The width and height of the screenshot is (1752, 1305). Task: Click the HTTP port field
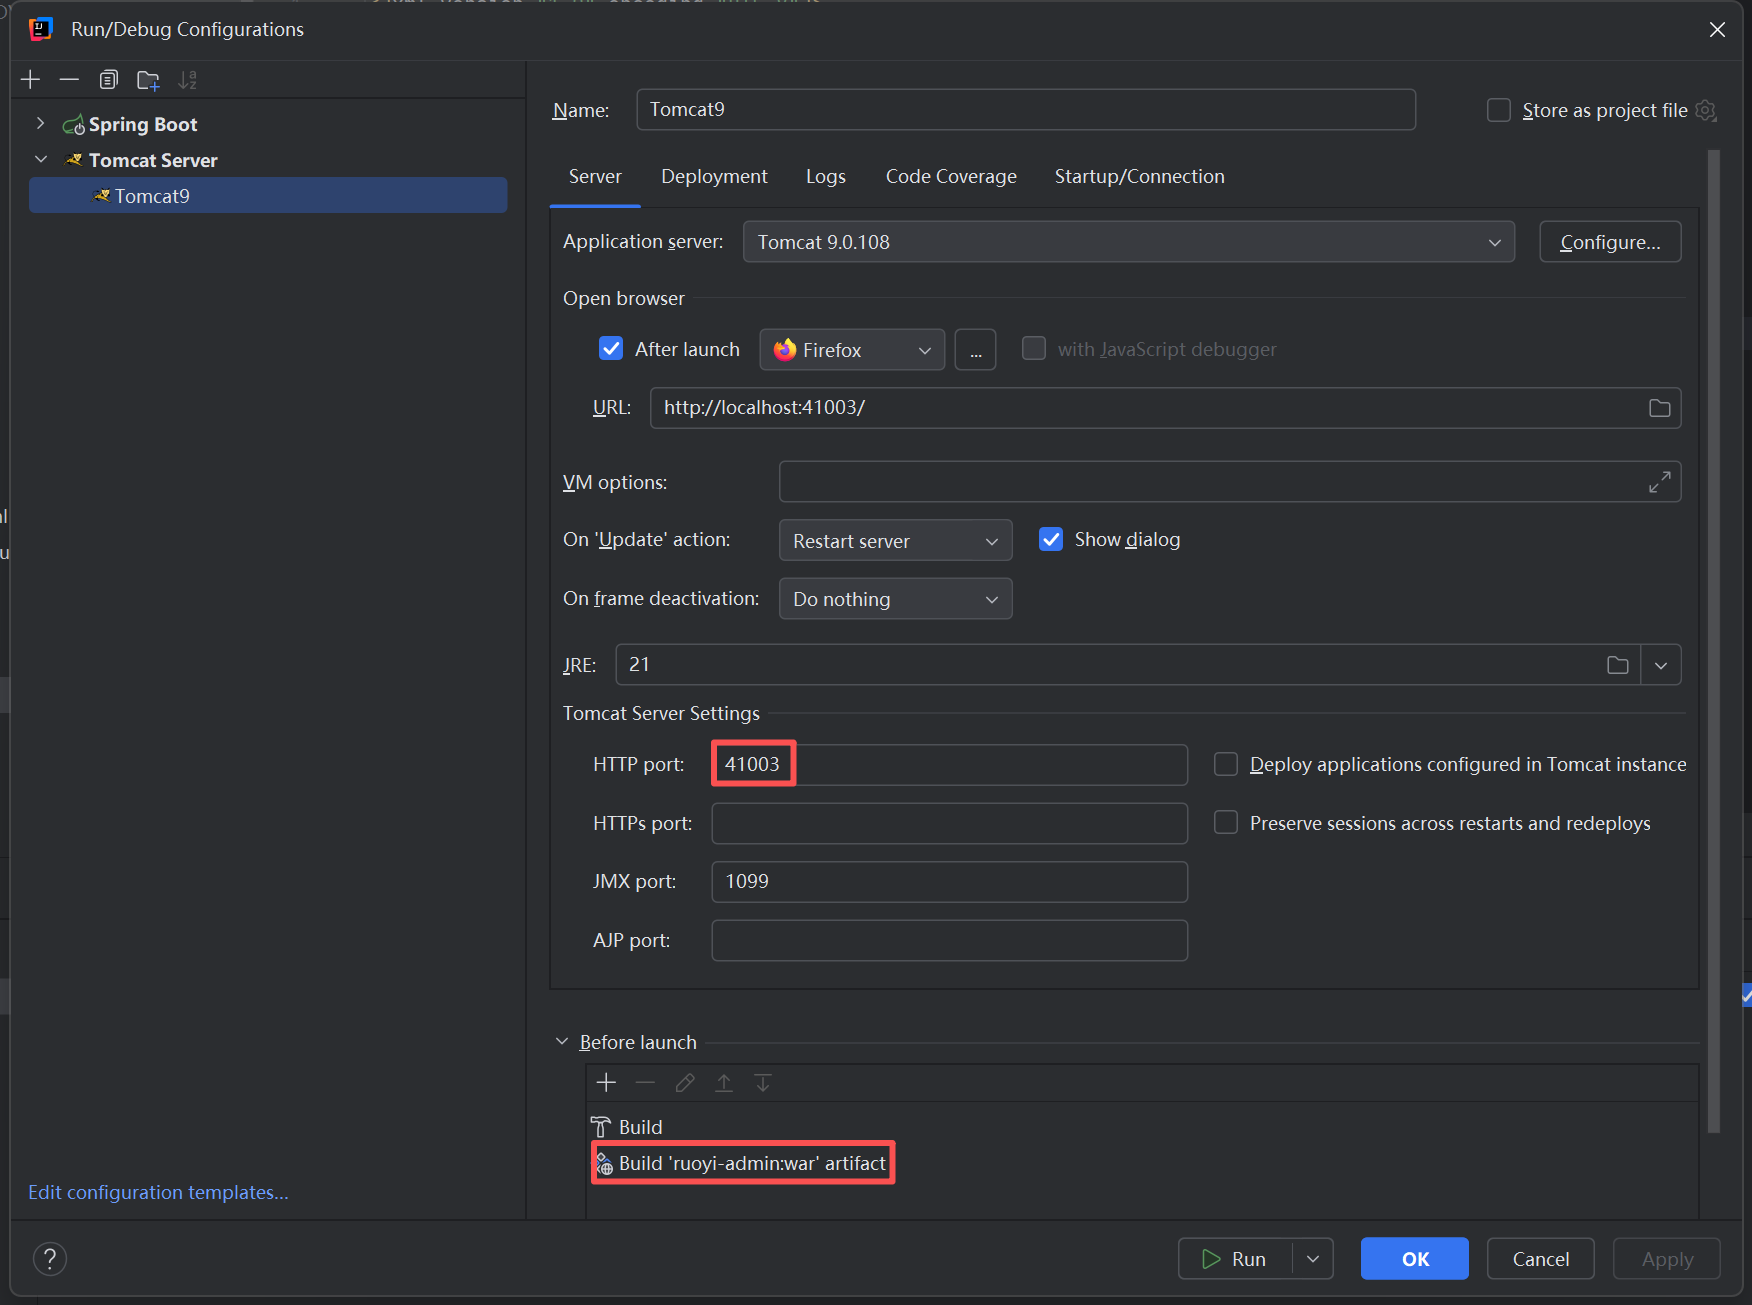tap(949, 765)
